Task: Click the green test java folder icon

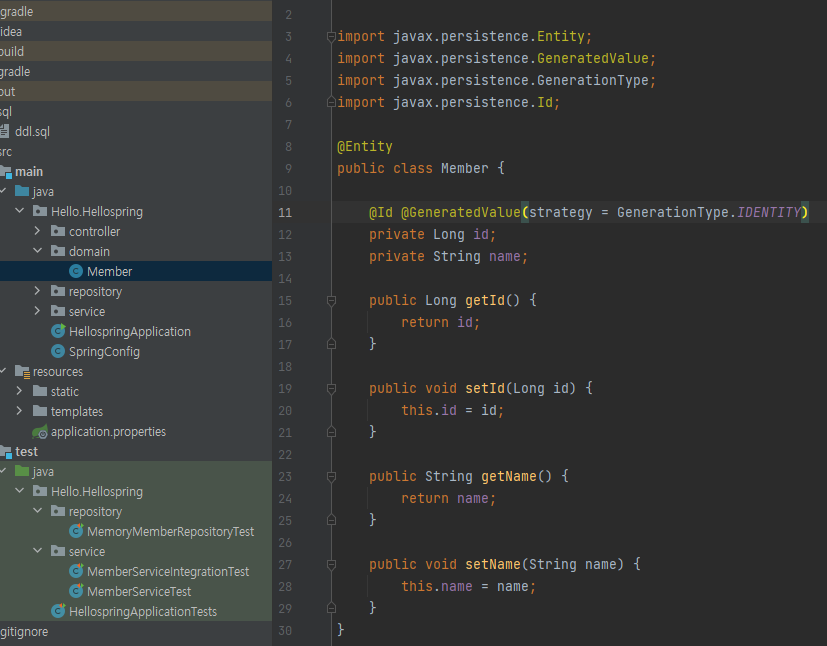Action: coord(22,471)
